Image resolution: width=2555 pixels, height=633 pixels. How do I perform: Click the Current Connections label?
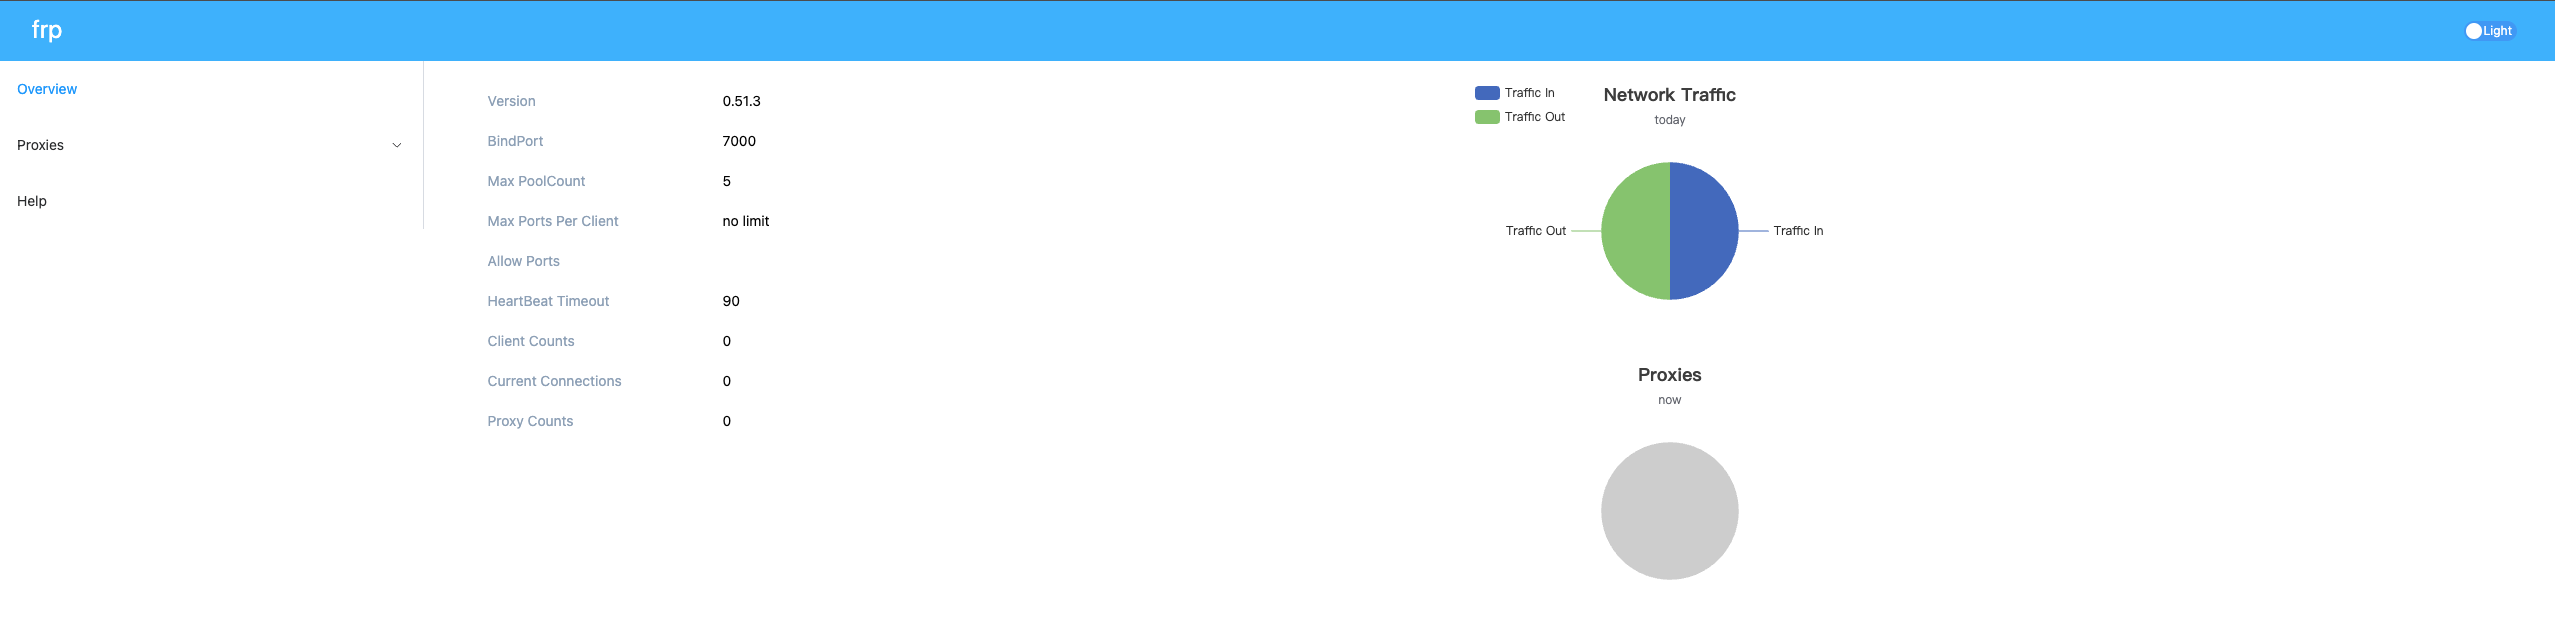[x=555, y=381]
